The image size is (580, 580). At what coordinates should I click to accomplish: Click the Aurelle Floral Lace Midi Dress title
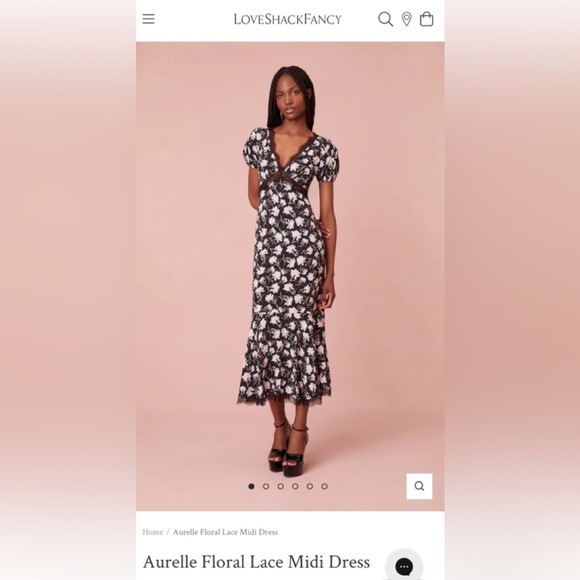(x=256, y=562)
